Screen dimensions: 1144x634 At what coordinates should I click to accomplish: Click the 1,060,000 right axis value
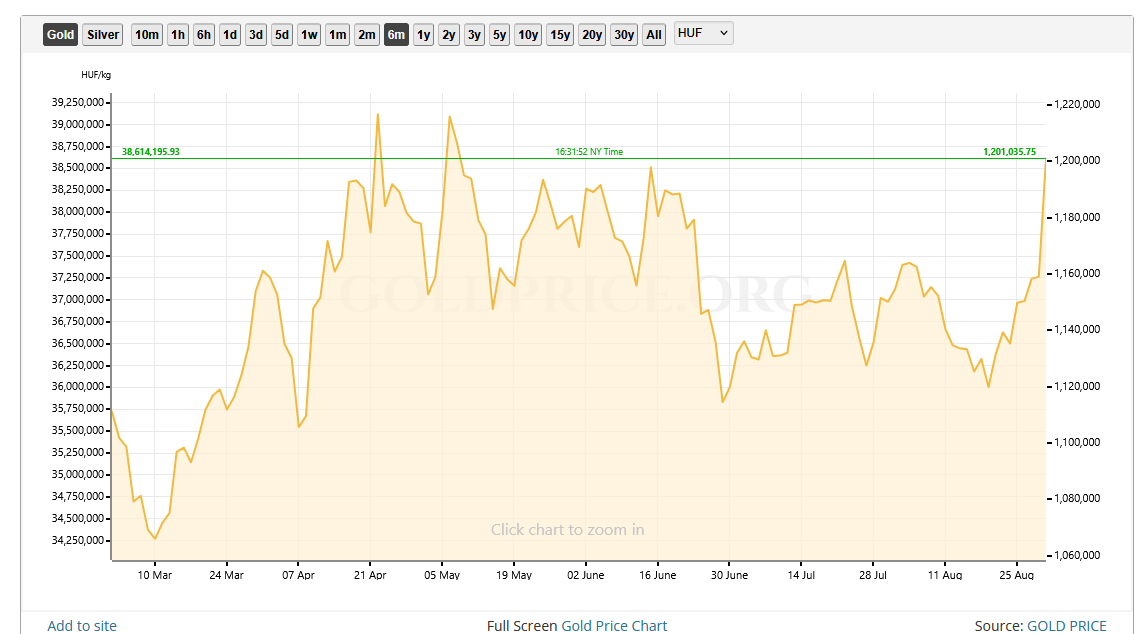coord(1077,554)
